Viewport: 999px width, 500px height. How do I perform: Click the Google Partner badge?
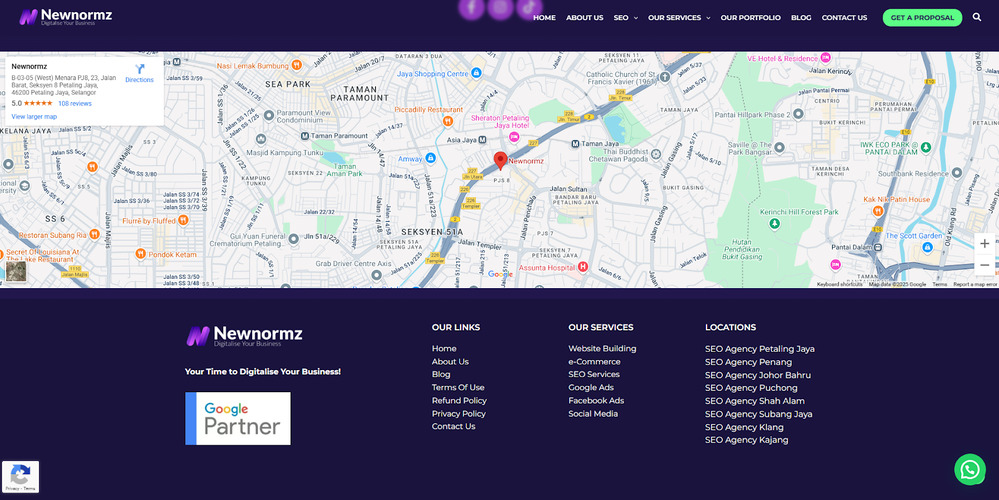pyautogui.click(x=238, y=418)
